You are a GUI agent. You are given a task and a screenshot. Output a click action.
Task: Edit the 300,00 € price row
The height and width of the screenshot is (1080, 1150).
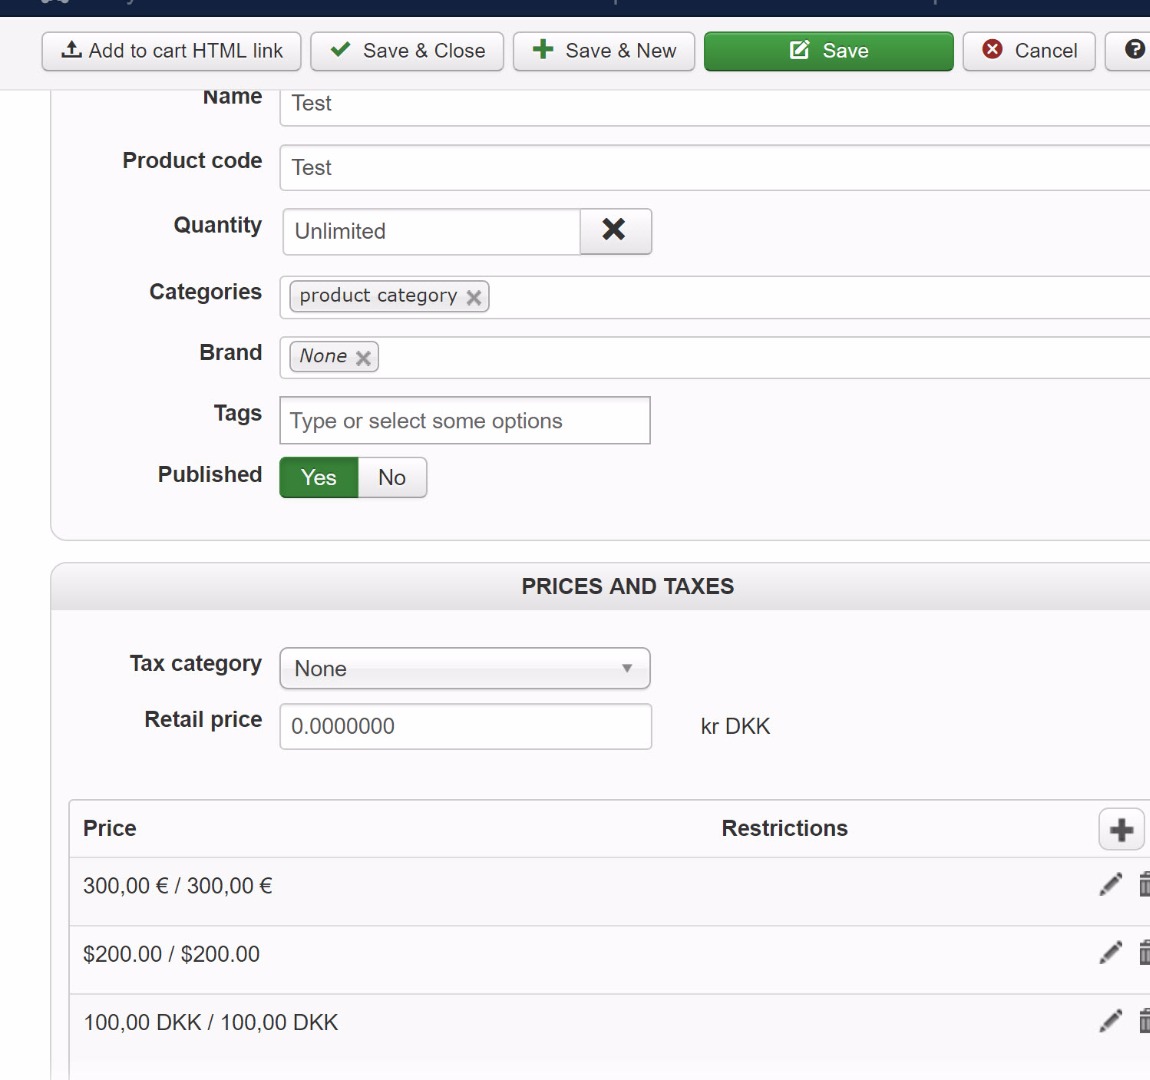tap(1110, 885)
